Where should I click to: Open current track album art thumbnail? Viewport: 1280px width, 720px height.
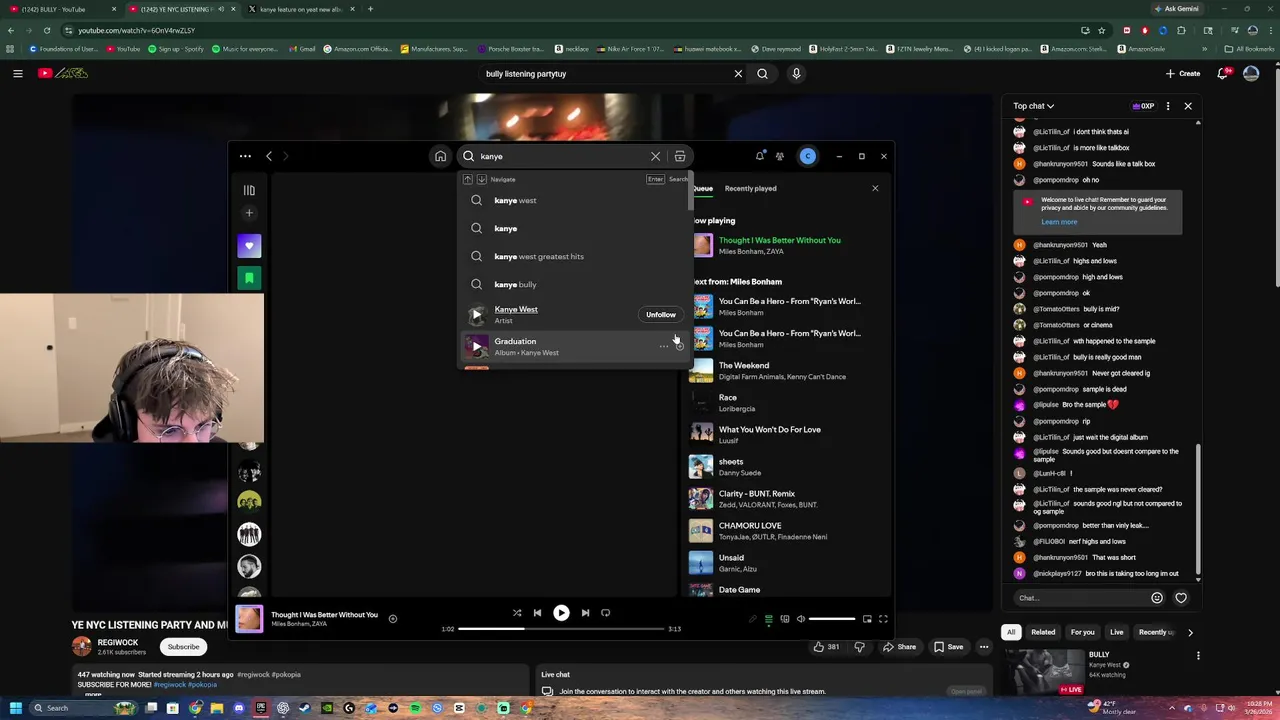(x=249, y=619)
